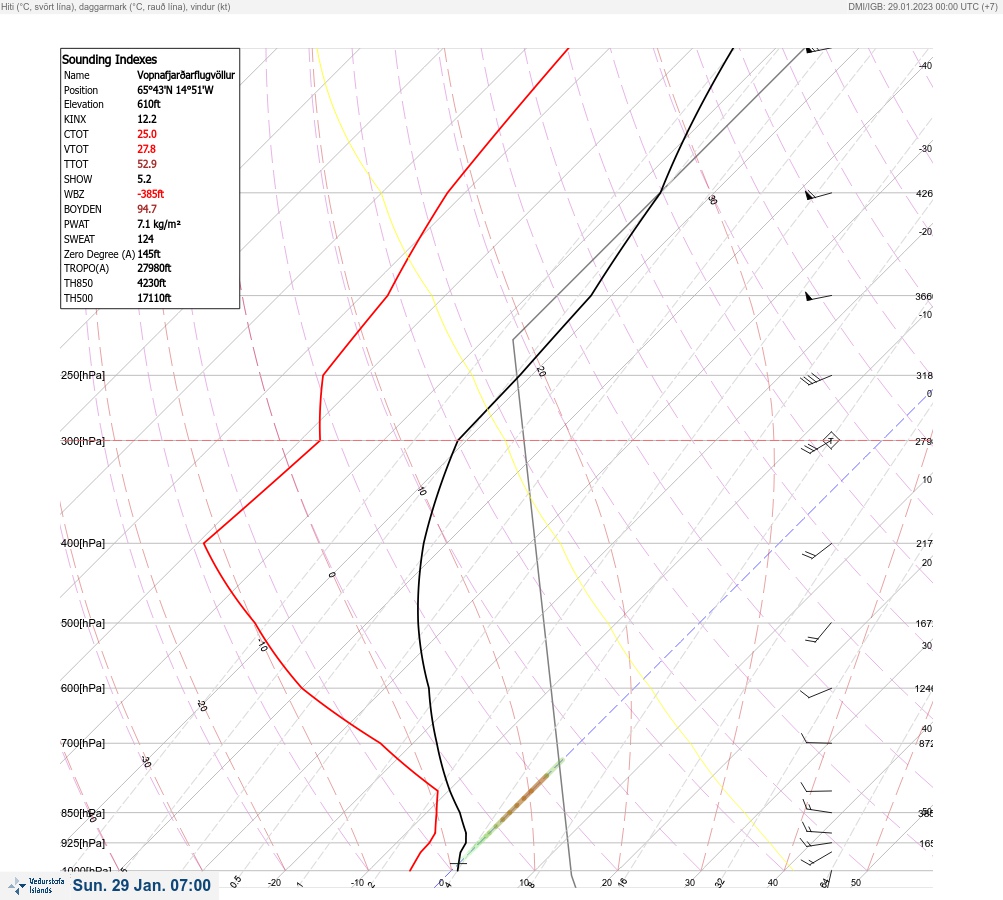Click the red WBZ value -385ft
The image size is (1003, 900).
pos(150,194)
